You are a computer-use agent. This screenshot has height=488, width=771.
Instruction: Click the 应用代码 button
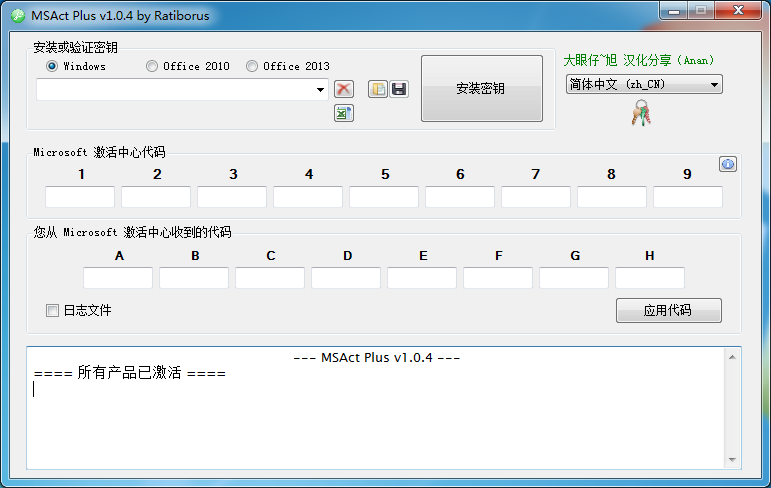(668, 311)
